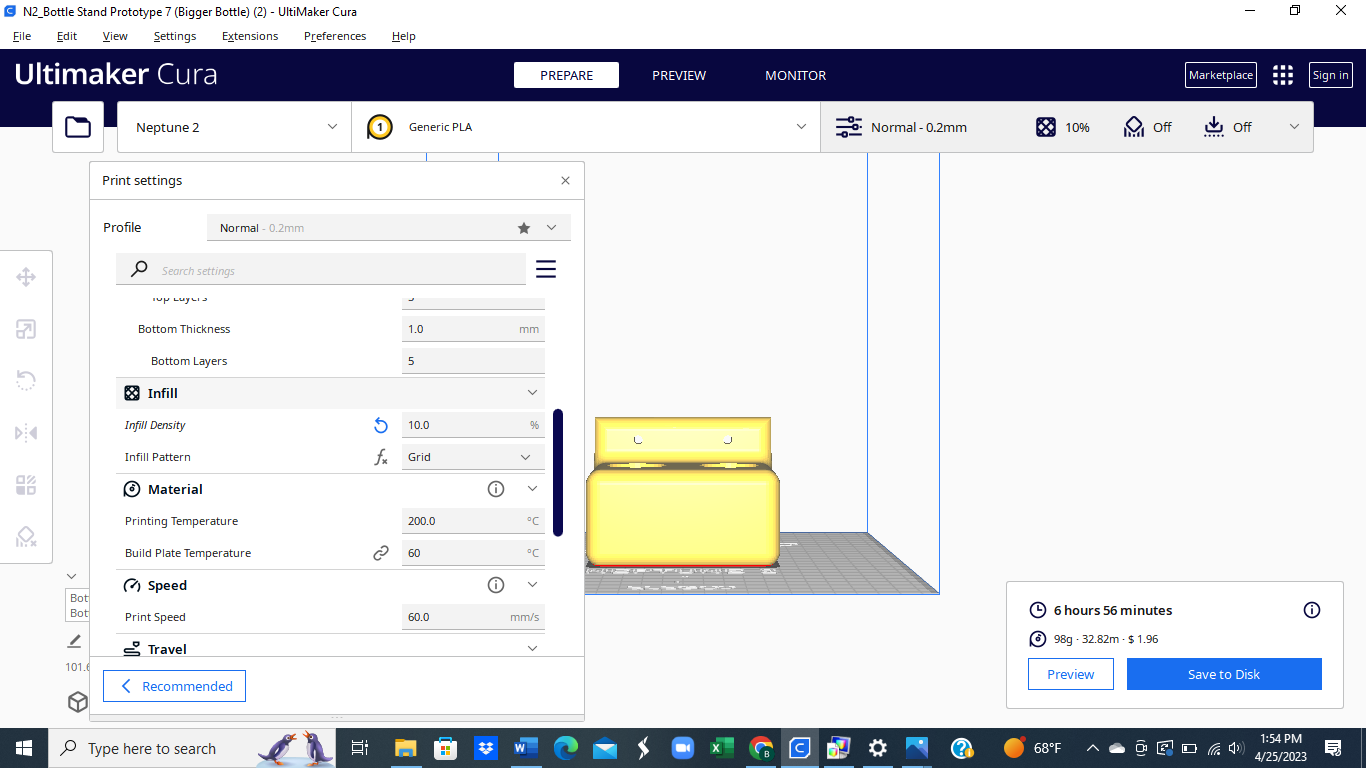The width and height of the screenshot is (1366, 768).
Task: Click the Print Speed input field
Action: (472, 617)
